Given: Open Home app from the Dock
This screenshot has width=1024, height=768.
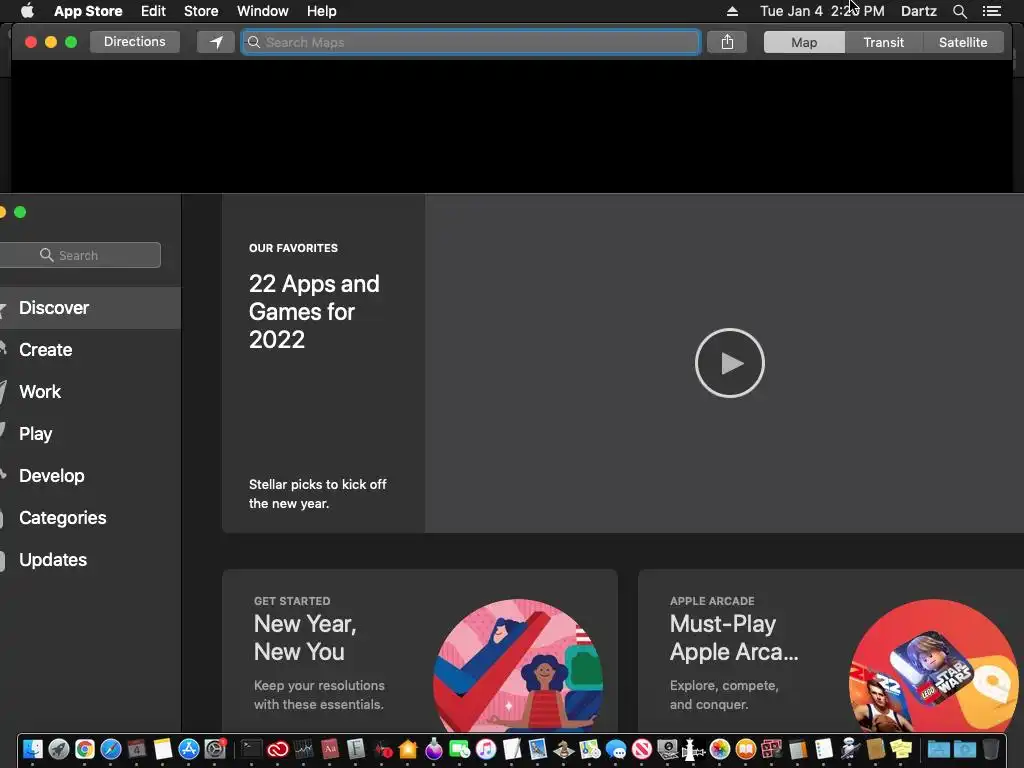Looking at the screenshot, I should [408, 749].
